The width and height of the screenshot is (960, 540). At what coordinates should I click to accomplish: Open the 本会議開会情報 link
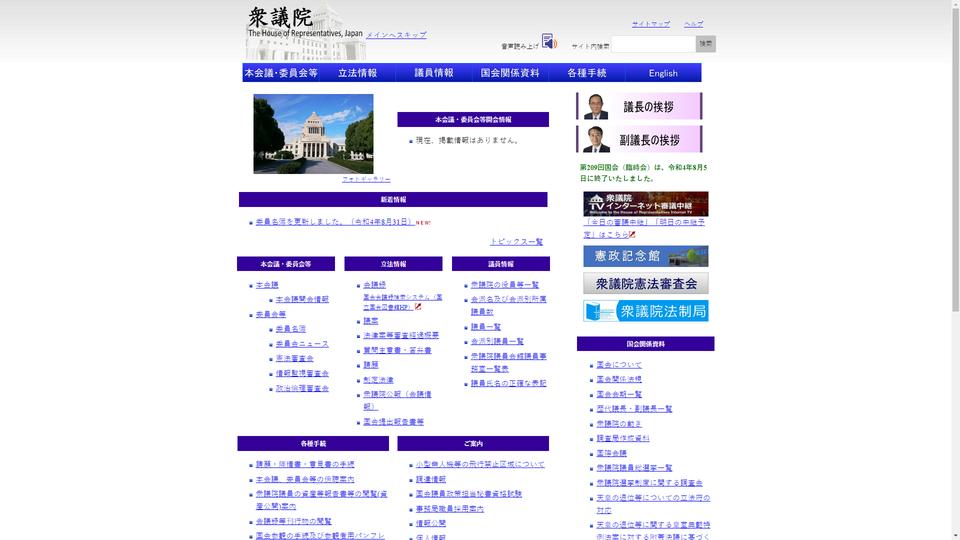click(x=302, y=299)
